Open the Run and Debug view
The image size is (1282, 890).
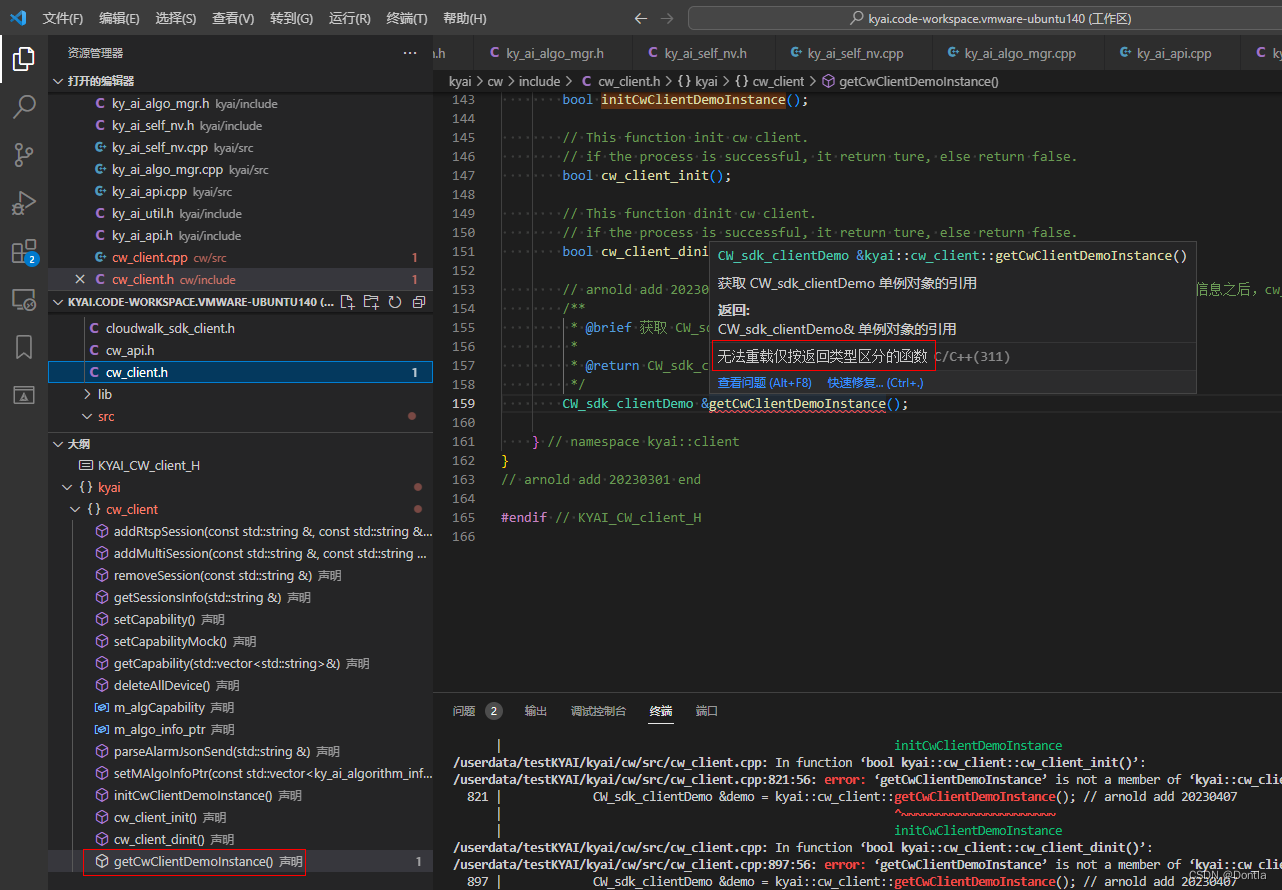[24, 203]
